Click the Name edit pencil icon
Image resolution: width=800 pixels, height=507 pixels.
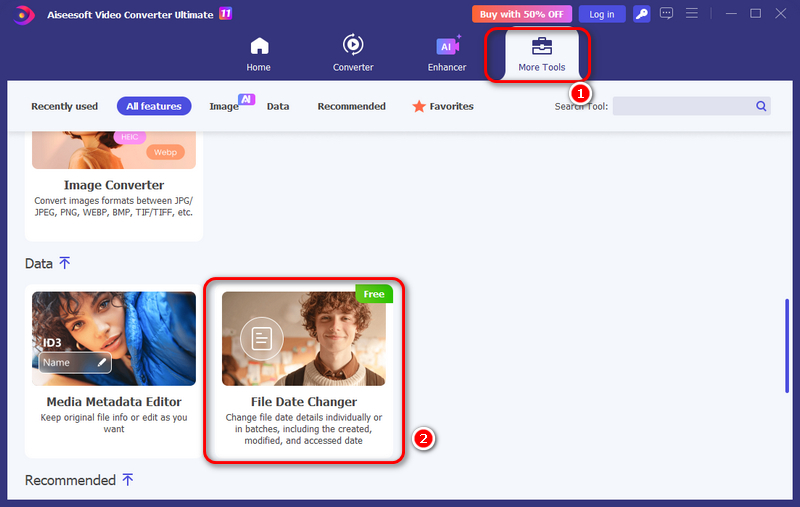102,362
